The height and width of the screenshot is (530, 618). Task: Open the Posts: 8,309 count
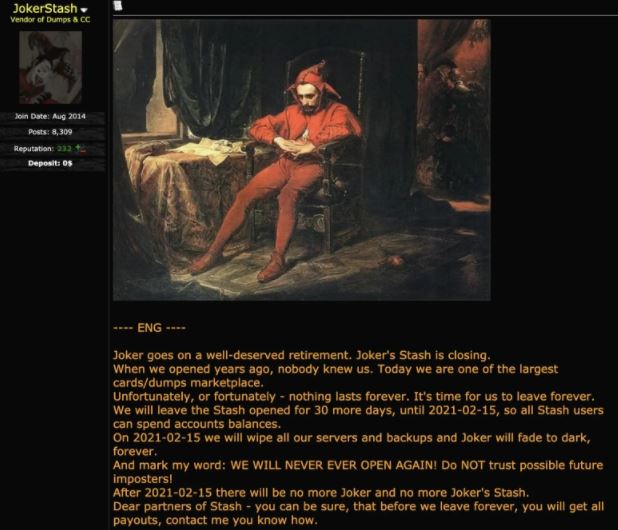click(50, 132)
